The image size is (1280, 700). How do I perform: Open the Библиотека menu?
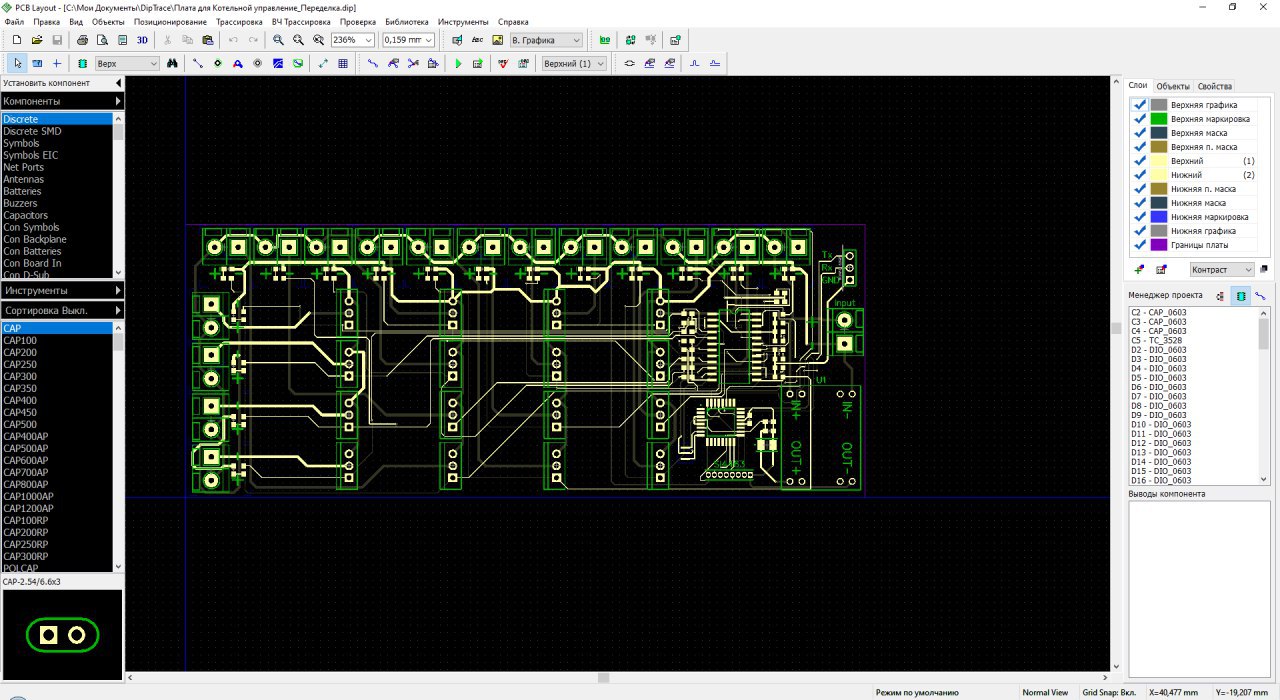point(406,21)
